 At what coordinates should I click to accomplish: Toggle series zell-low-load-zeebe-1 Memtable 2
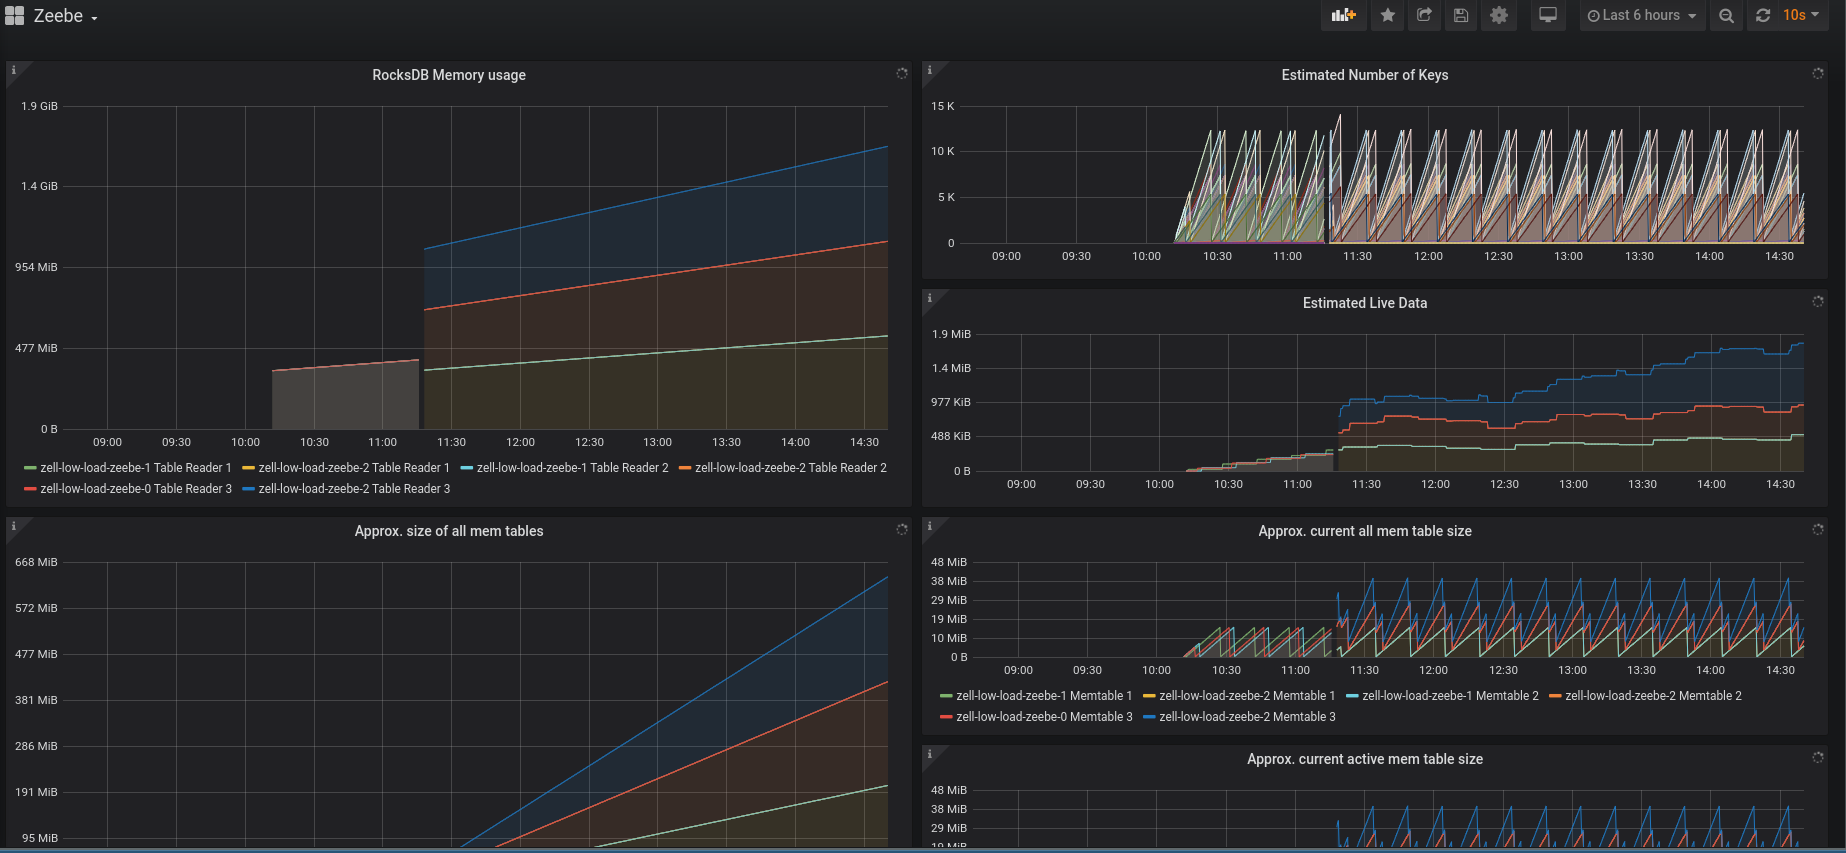tap(1451, 696)
